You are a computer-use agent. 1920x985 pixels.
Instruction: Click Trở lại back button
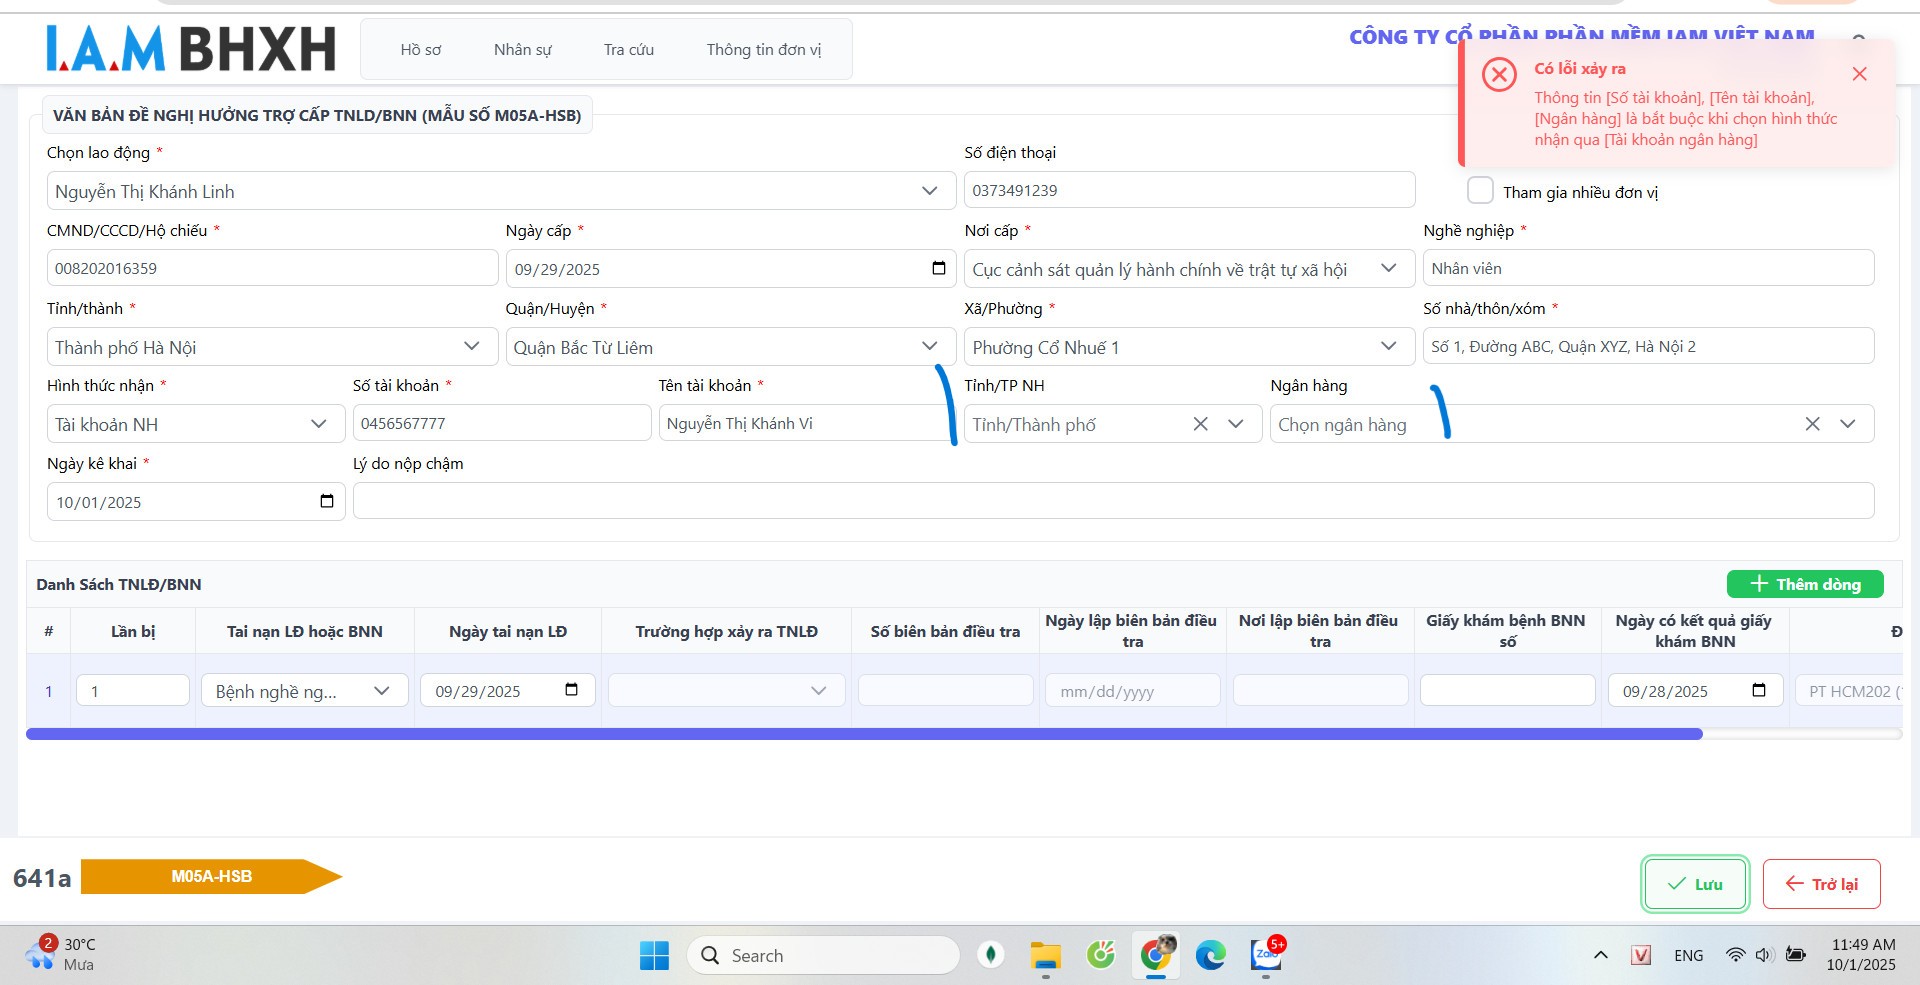pos(1821,884)
